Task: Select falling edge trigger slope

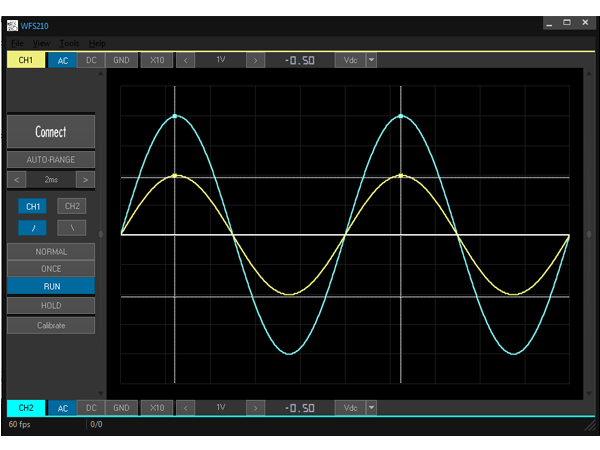Action: 72,228
